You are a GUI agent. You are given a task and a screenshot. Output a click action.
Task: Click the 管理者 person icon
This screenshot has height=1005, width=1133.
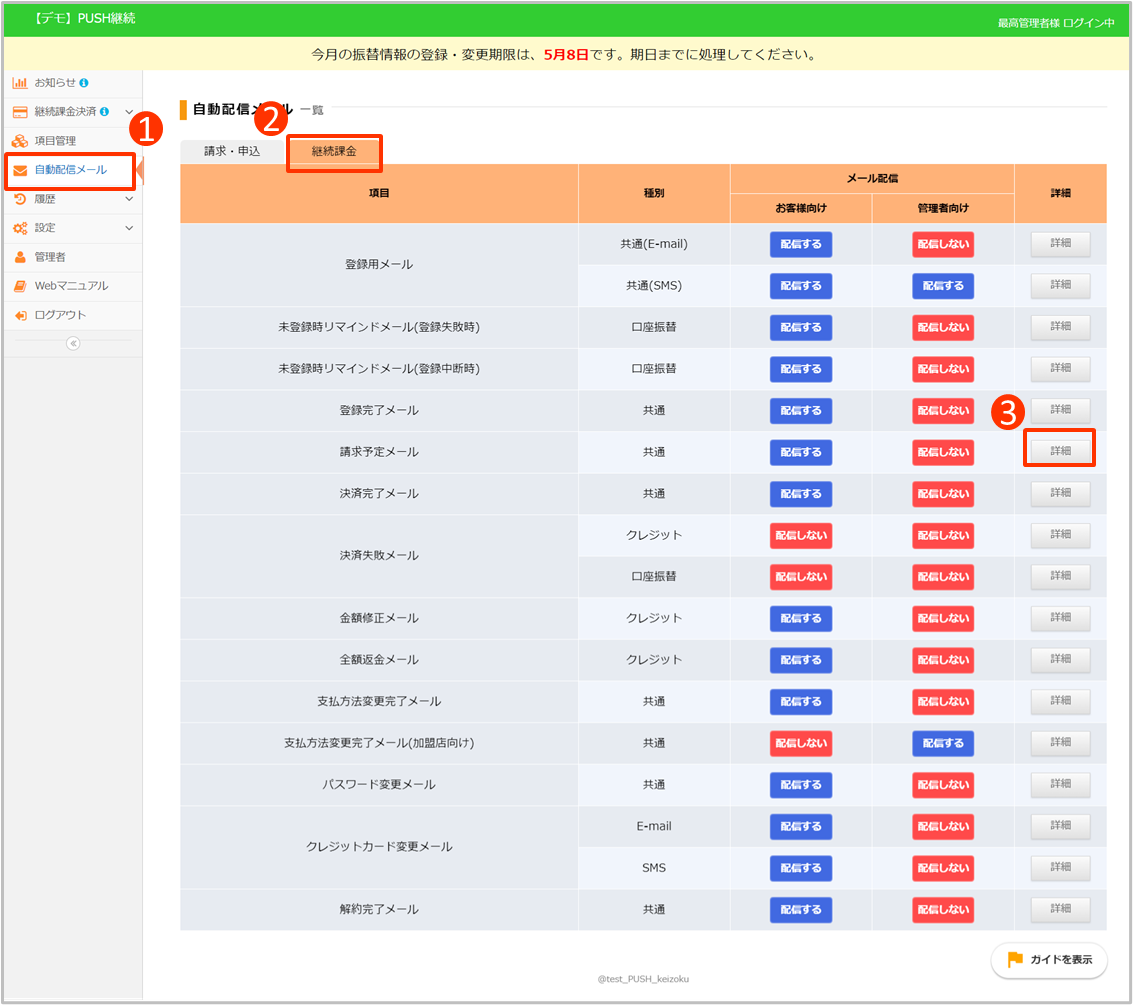20,257
